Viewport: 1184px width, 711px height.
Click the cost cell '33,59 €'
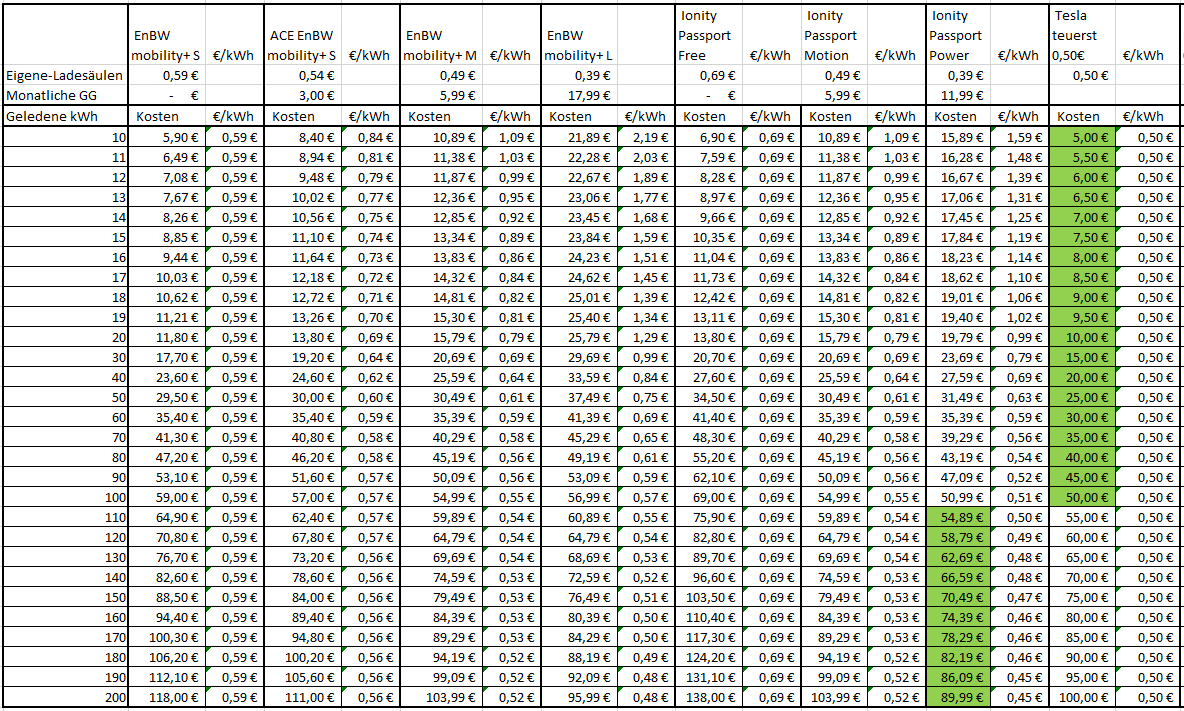point(579,377)
